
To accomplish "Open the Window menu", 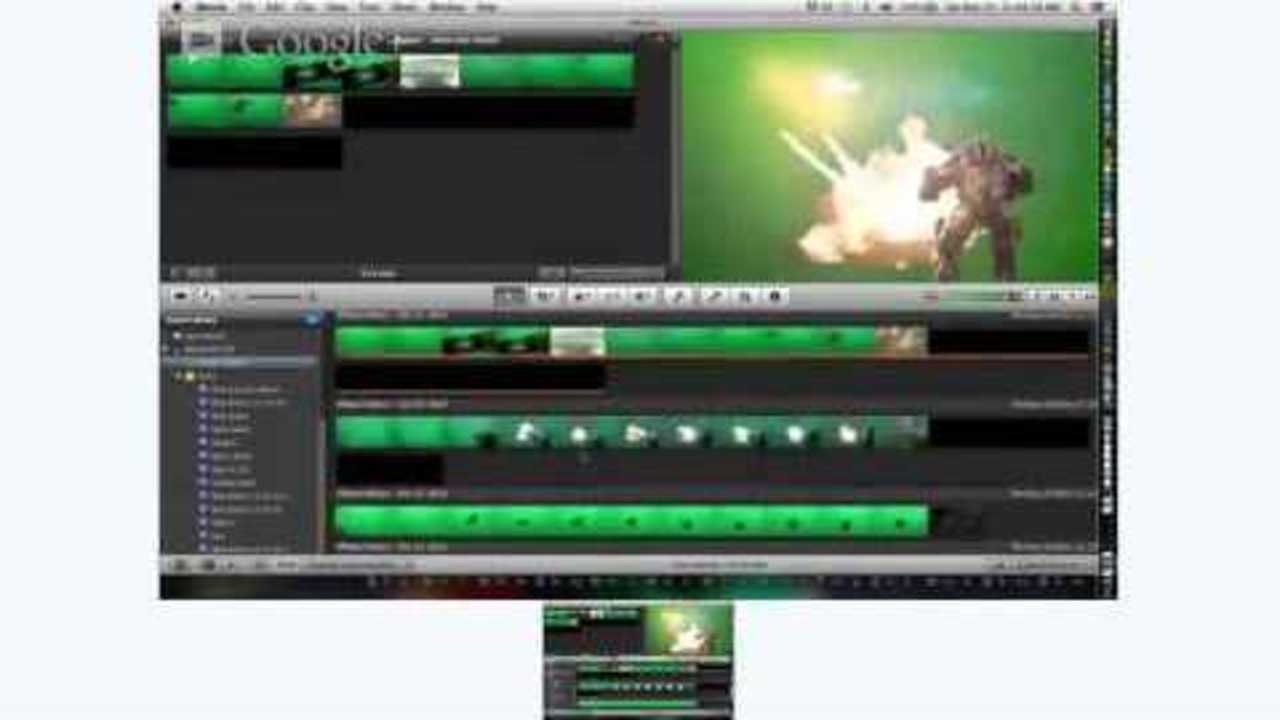I will tap(446, 6).
